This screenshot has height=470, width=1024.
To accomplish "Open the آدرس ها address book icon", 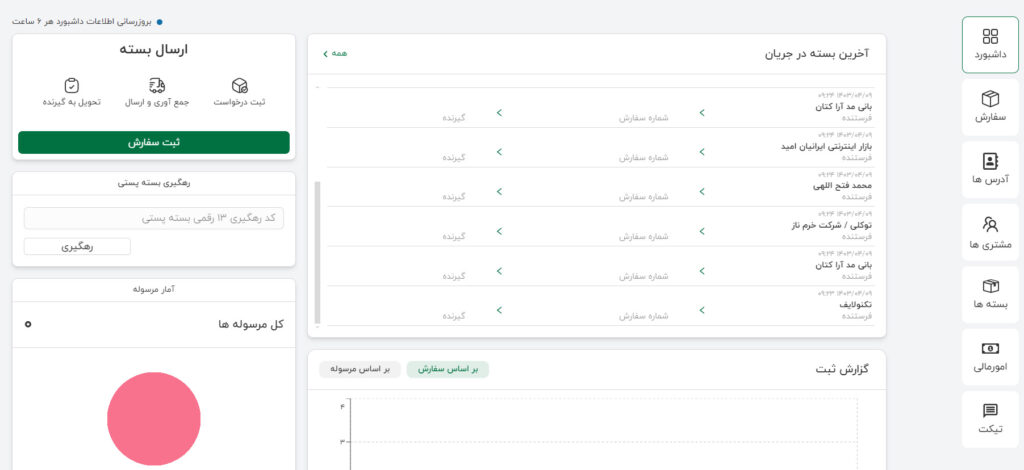I will click(990, 161).
